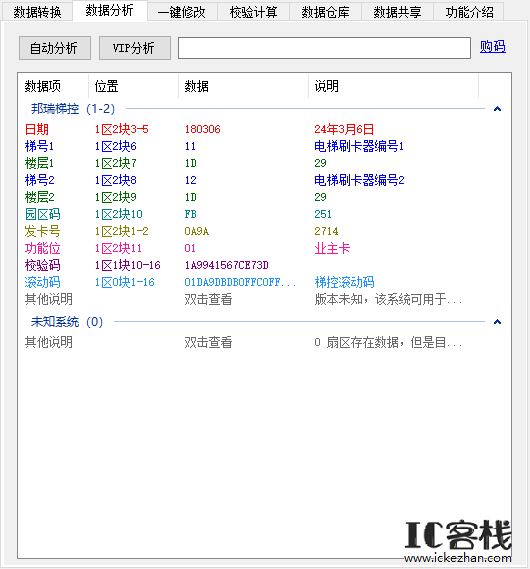The image size is (530, 569).
Task: Open the 数据共享 tab
Action: [x=397, y=12]
